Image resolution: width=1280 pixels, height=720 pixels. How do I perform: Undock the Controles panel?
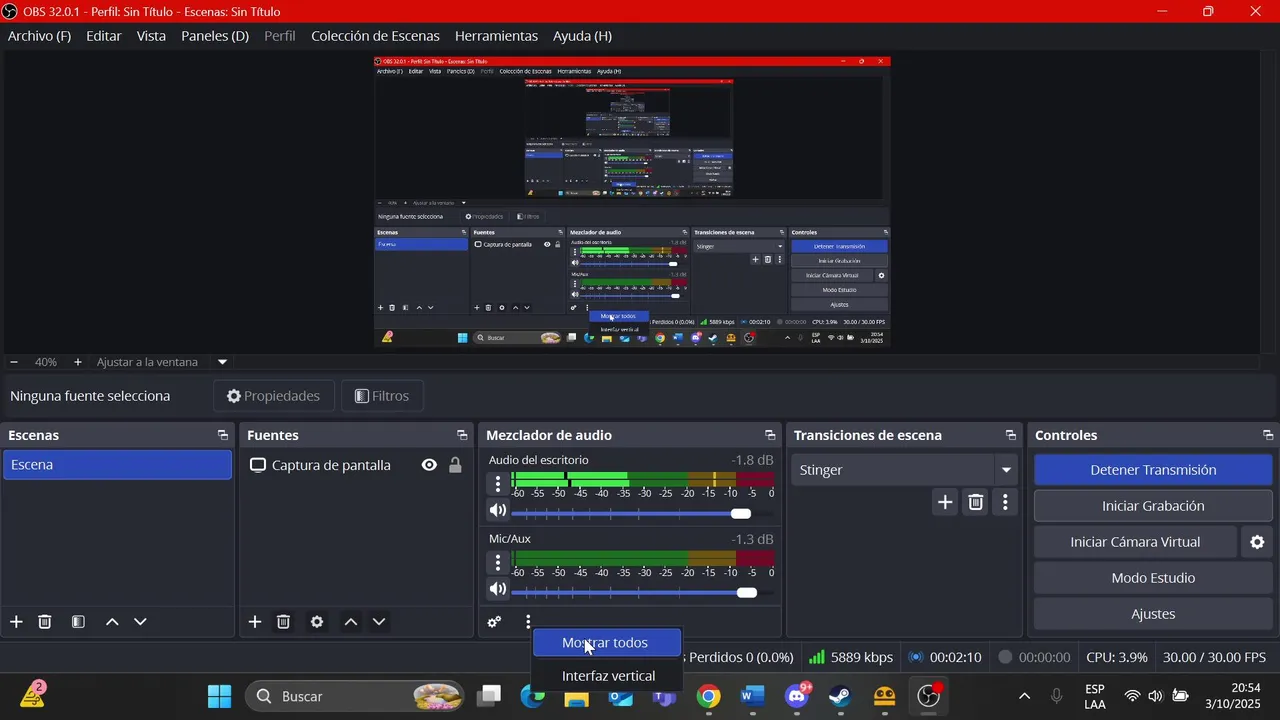click(1268, 435)
